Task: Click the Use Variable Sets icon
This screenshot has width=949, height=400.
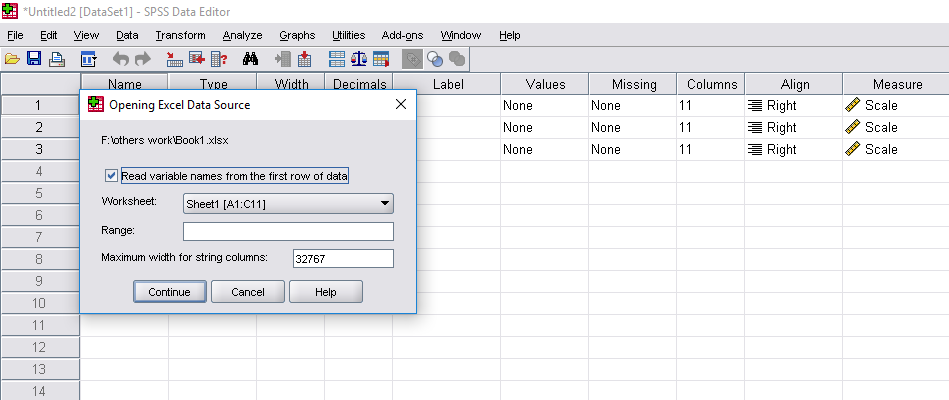Action: [x=435, y=59]
